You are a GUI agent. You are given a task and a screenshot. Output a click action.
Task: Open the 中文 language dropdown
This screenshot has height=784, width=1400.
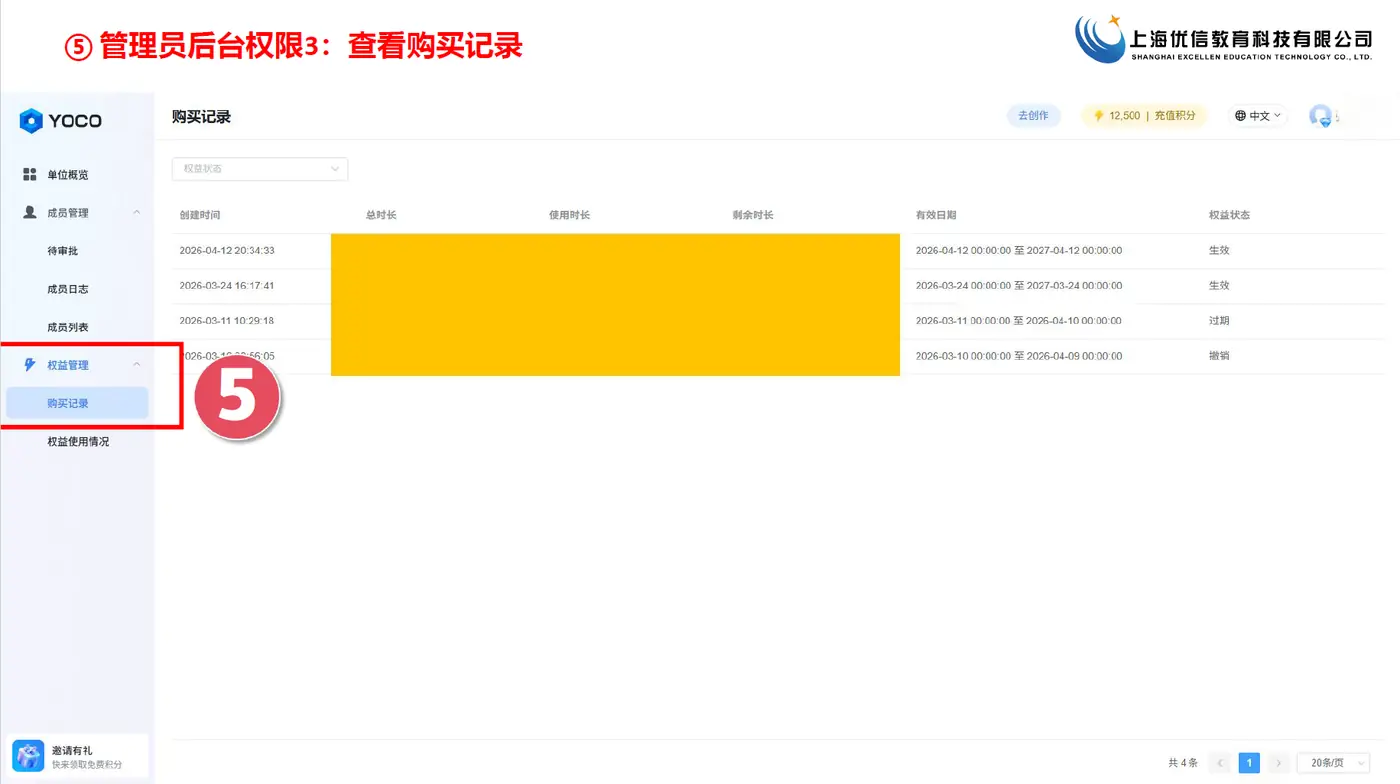coord(1258,116)
